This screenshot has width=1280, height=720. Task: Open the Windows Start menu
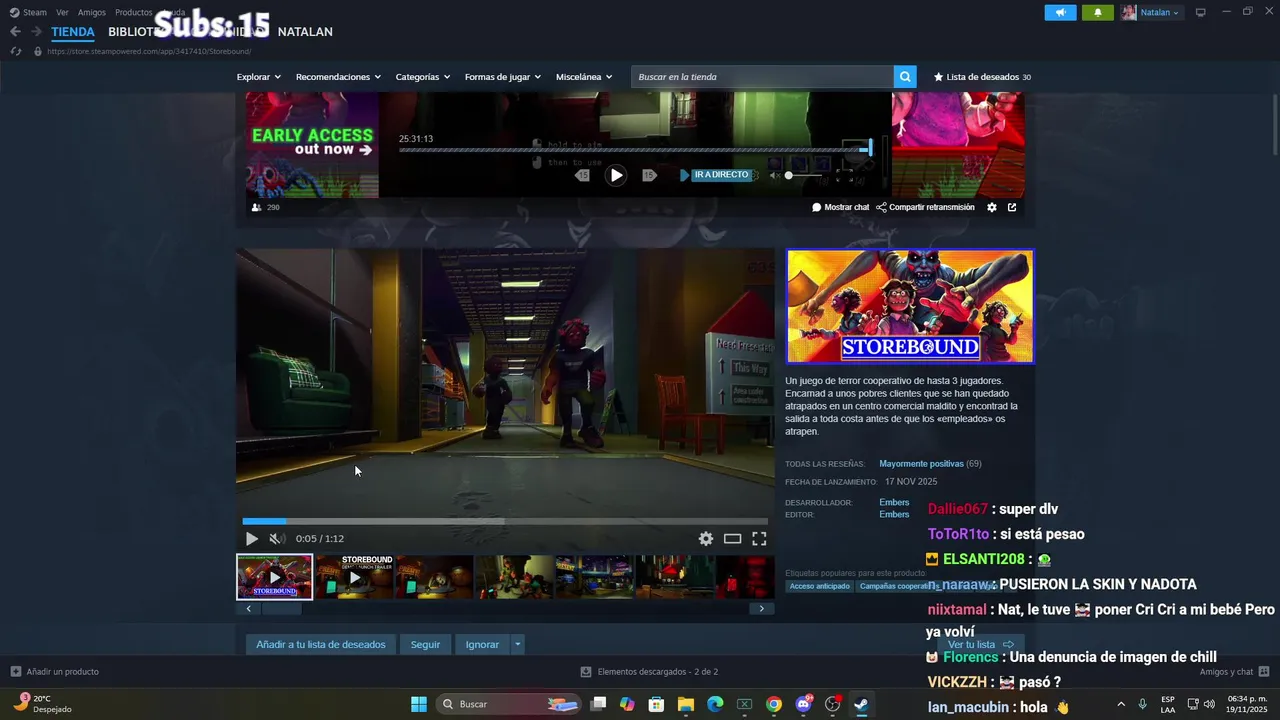point(419,704)
